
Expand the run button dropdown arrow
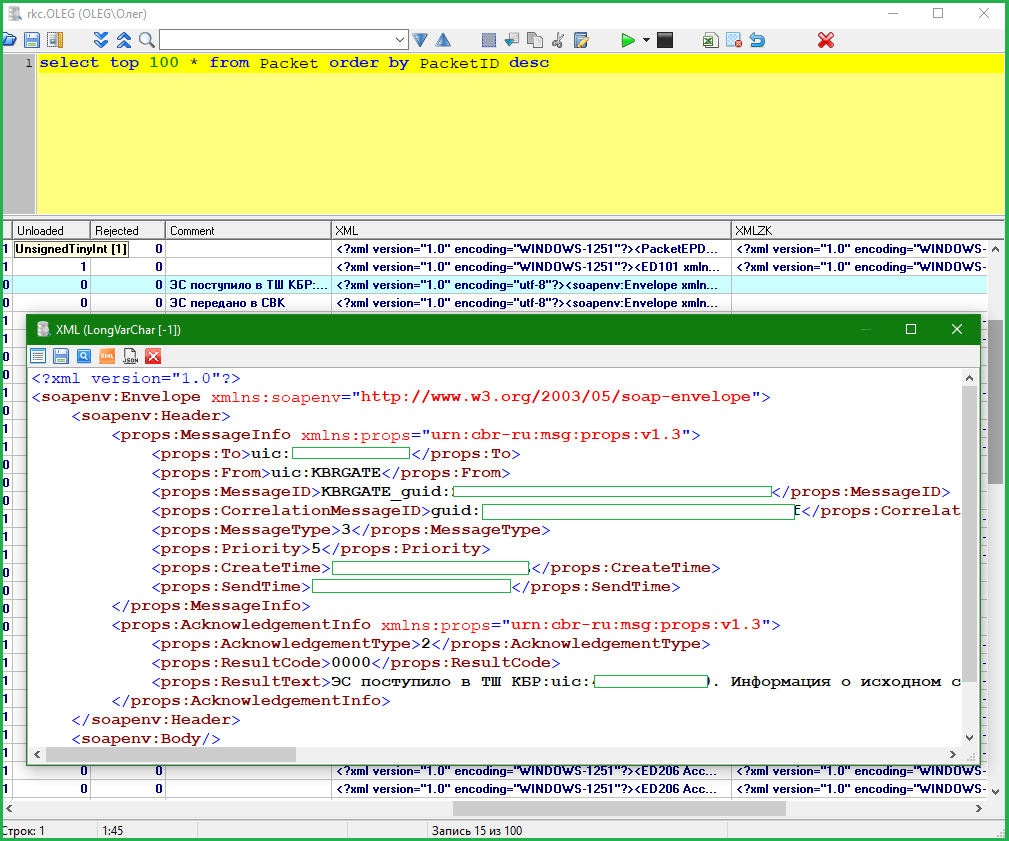click(x=646, y=40)
